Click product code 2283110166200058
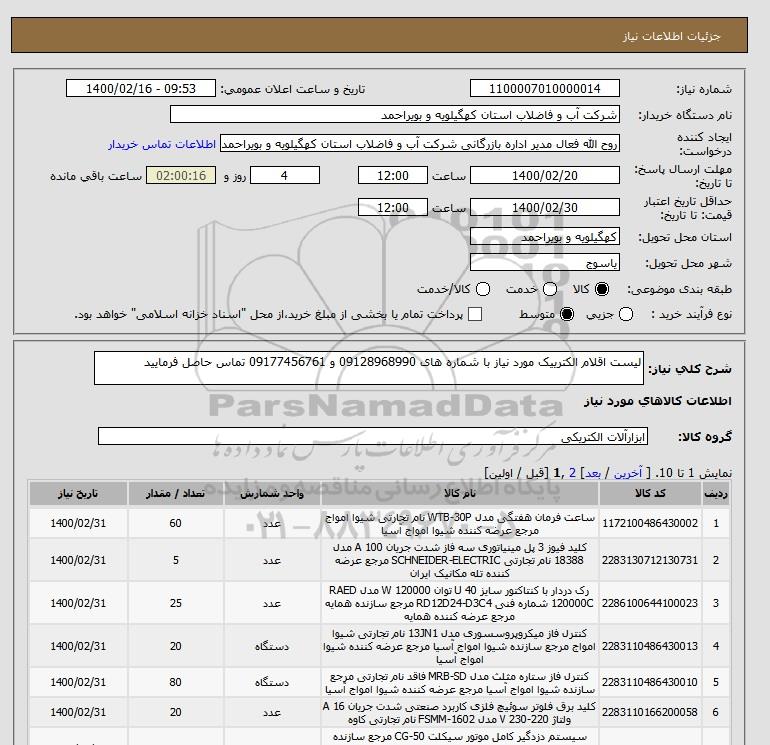Image resolution: width=770 pixels, height=745 pixels. pyautogui.click(x=650, y=712)
